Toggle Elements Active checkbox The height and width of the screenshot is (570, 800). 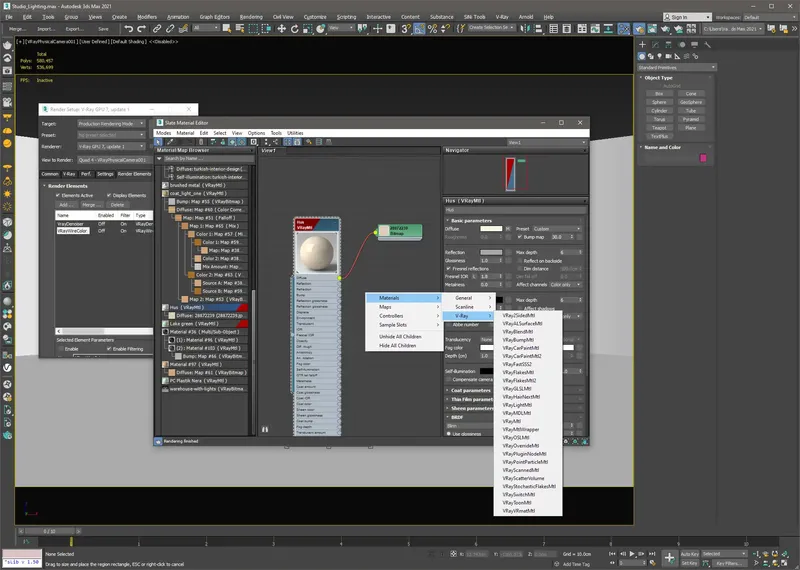pyautogui.click(x=58, y=195)
